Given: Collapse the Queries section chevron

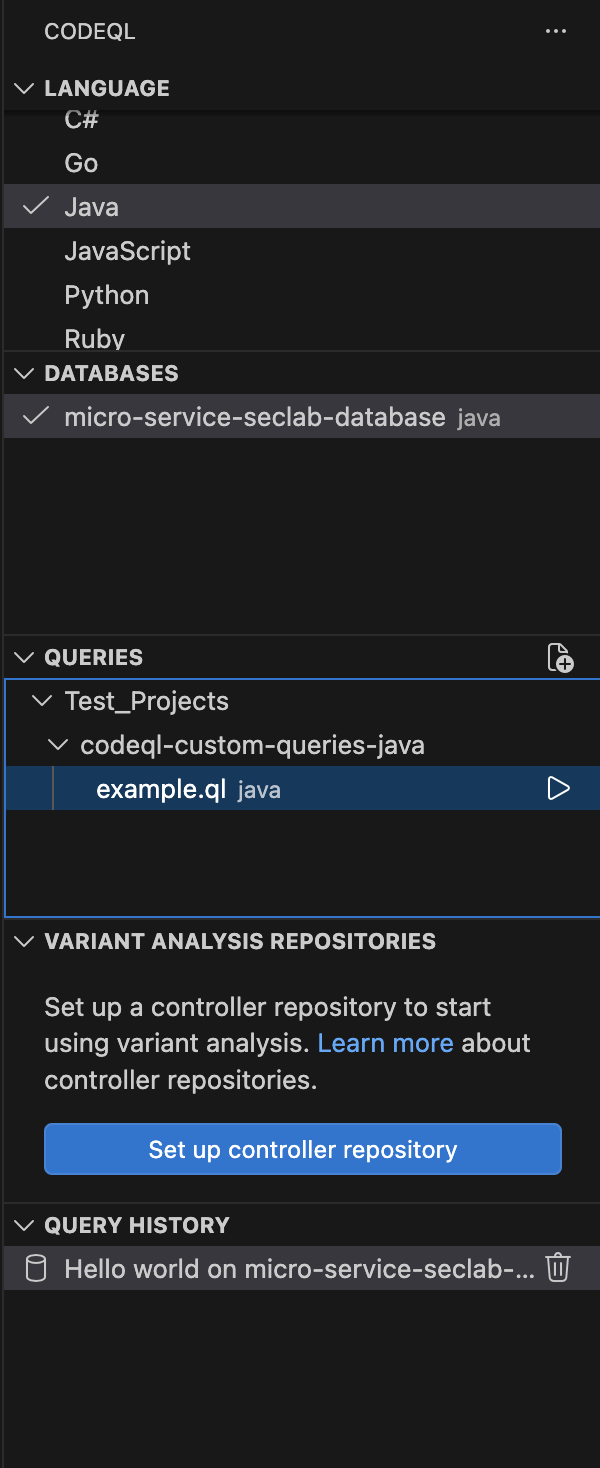Looking at the screenshot, I should 24,657.
